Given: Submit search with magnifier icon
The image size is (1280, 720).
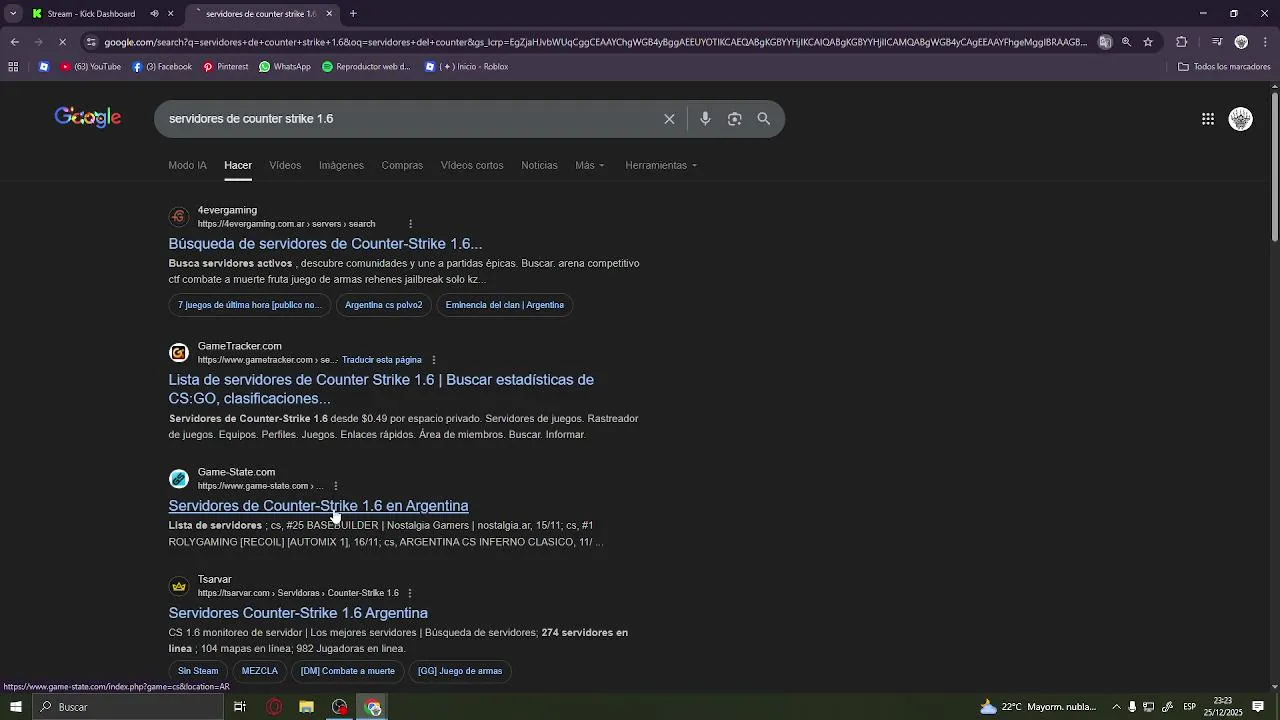Looking at the screenshot, I should [764, 119].
